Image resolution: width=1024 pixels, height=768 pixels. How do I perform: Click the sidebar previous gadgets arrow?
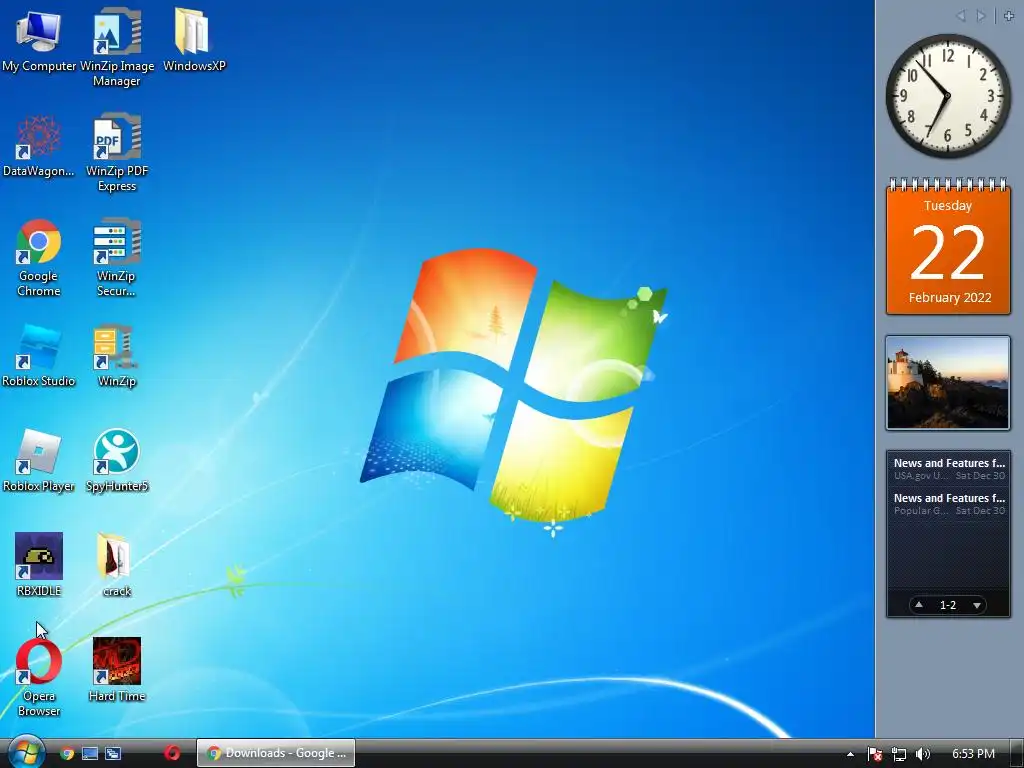[x=961, y=16]
